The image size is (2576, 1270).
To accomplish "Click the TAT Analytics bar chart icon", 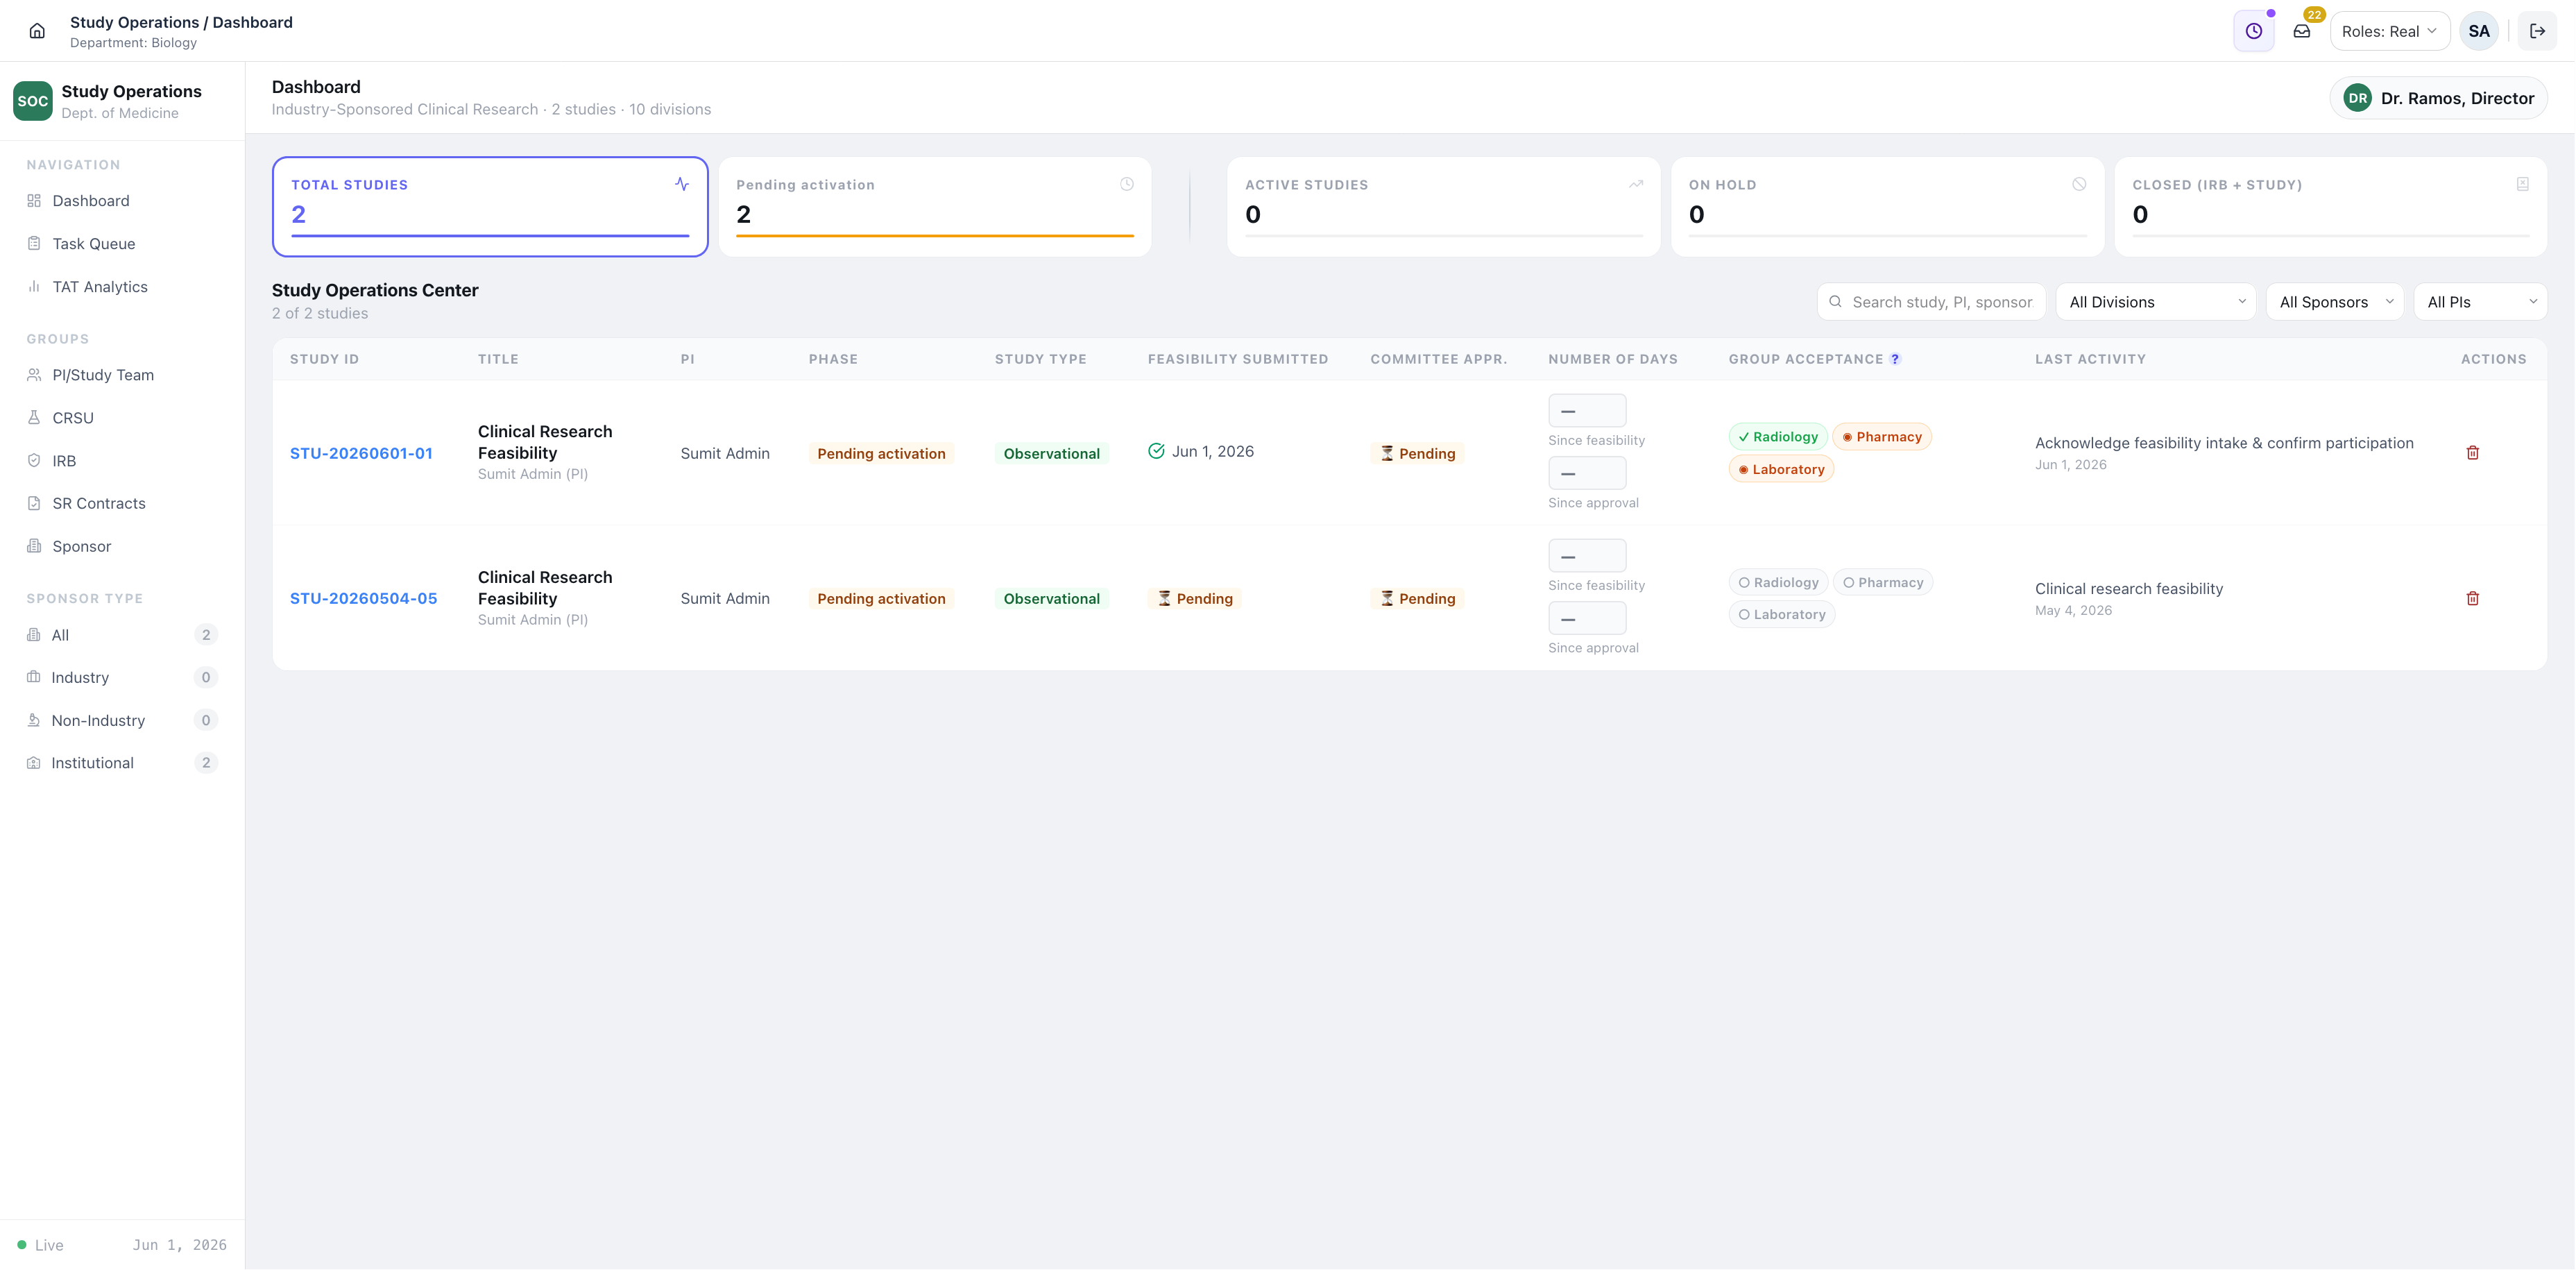I will tap(34, 286).
